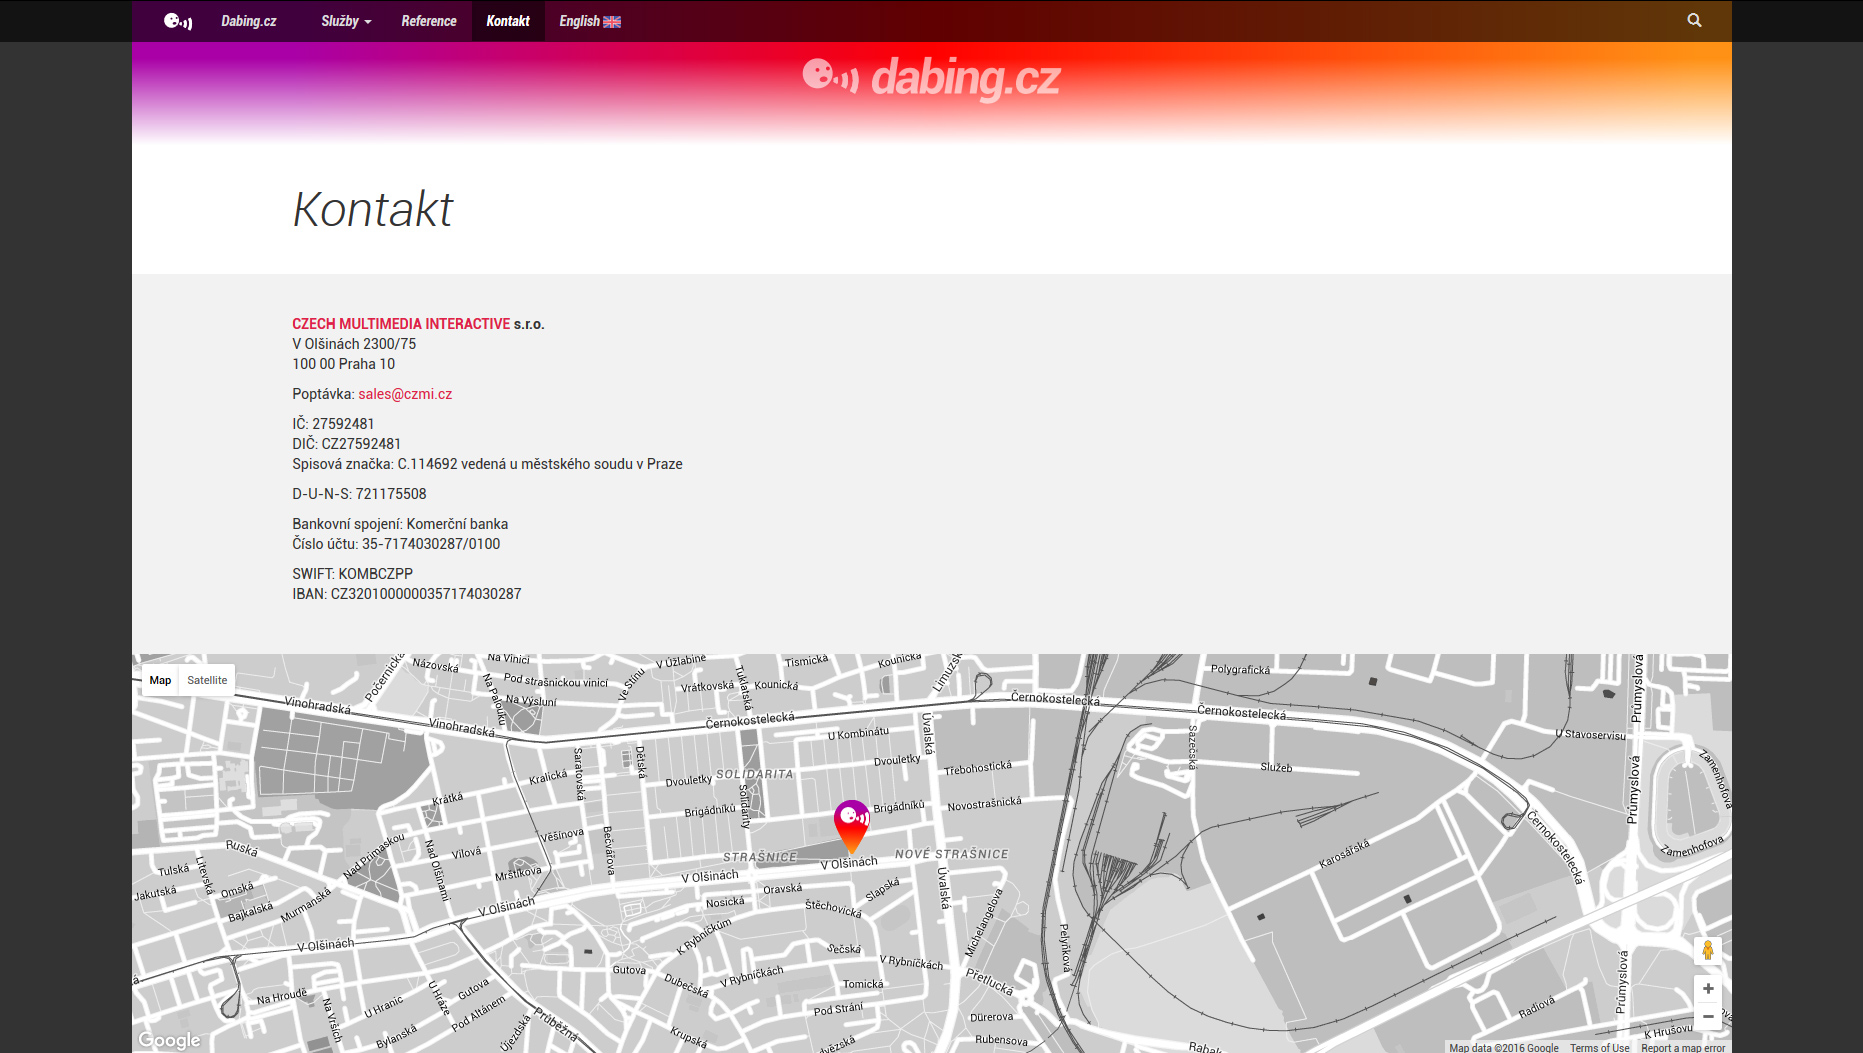Screen dimensions: 1863x1053
Task: Click the Google logo on the map
Action: coord(169,1040)
